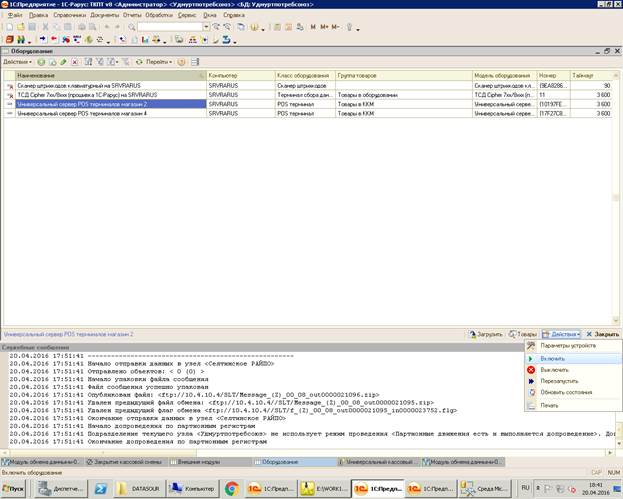623x499 pixels.
Task: Expand the search box dropdown arrow
Action: click(206, 27)
